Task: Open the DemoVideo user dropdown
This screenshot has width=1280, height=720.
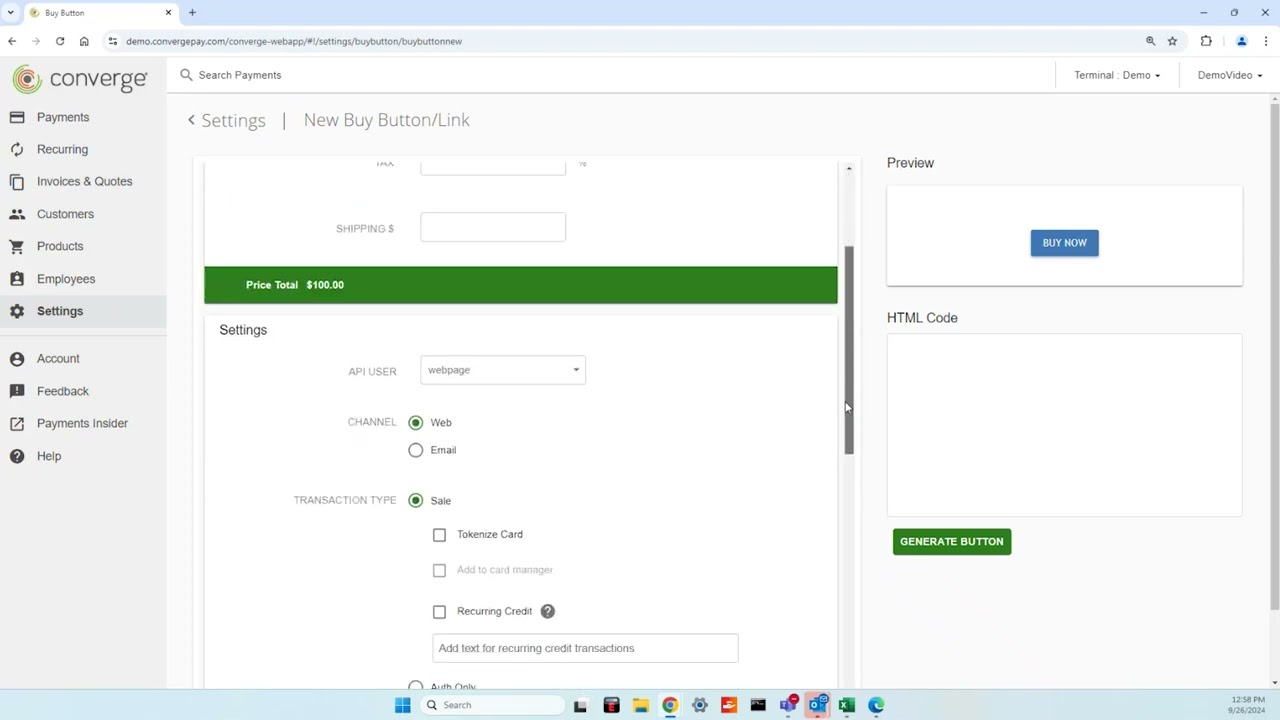Action: click(x=1229, y=75)
